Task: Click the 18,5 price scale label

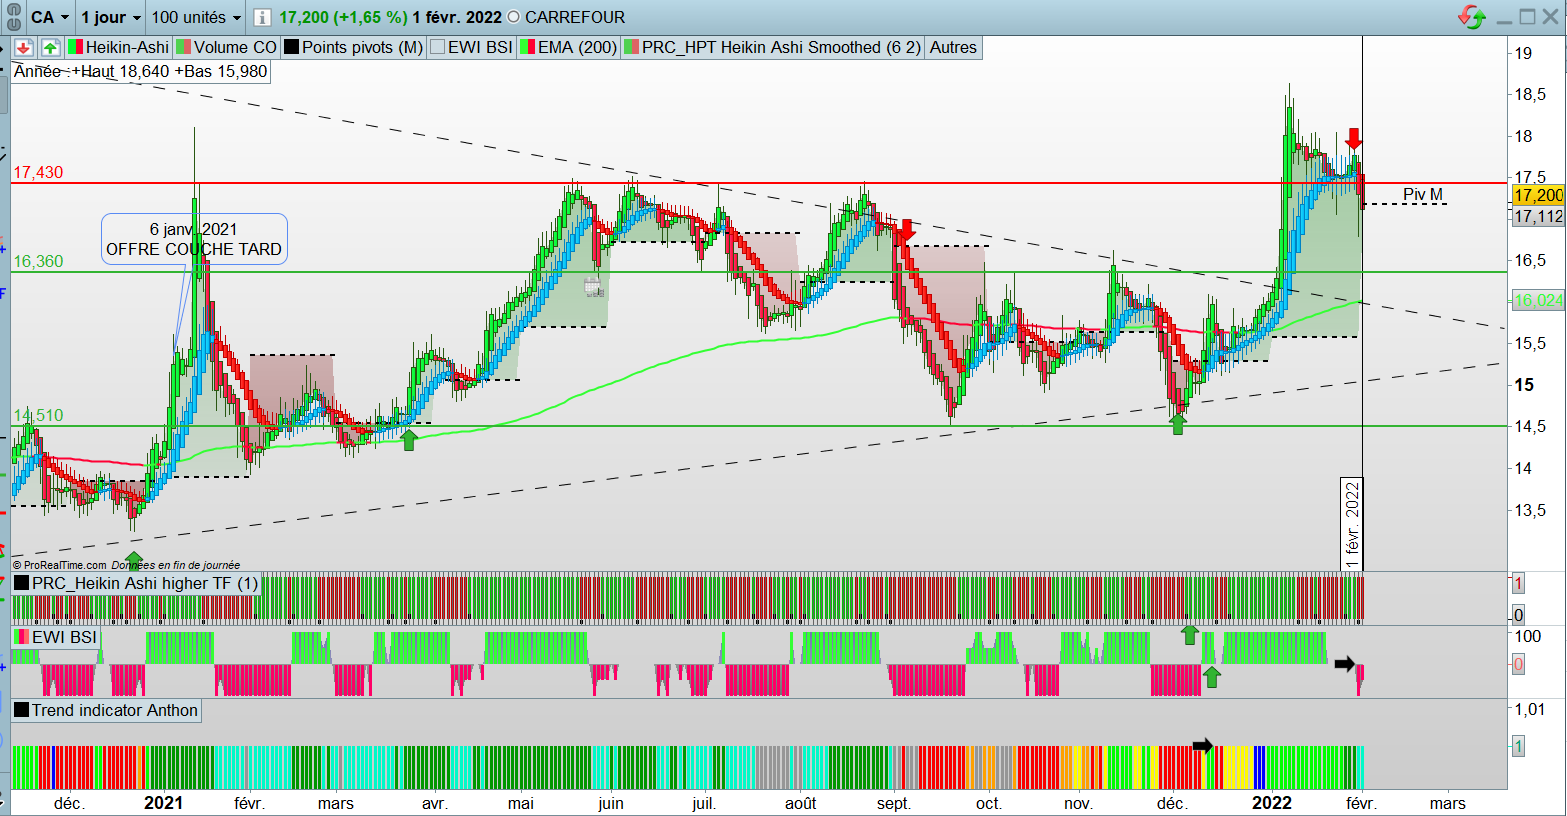Action: tap(1528, 94)
